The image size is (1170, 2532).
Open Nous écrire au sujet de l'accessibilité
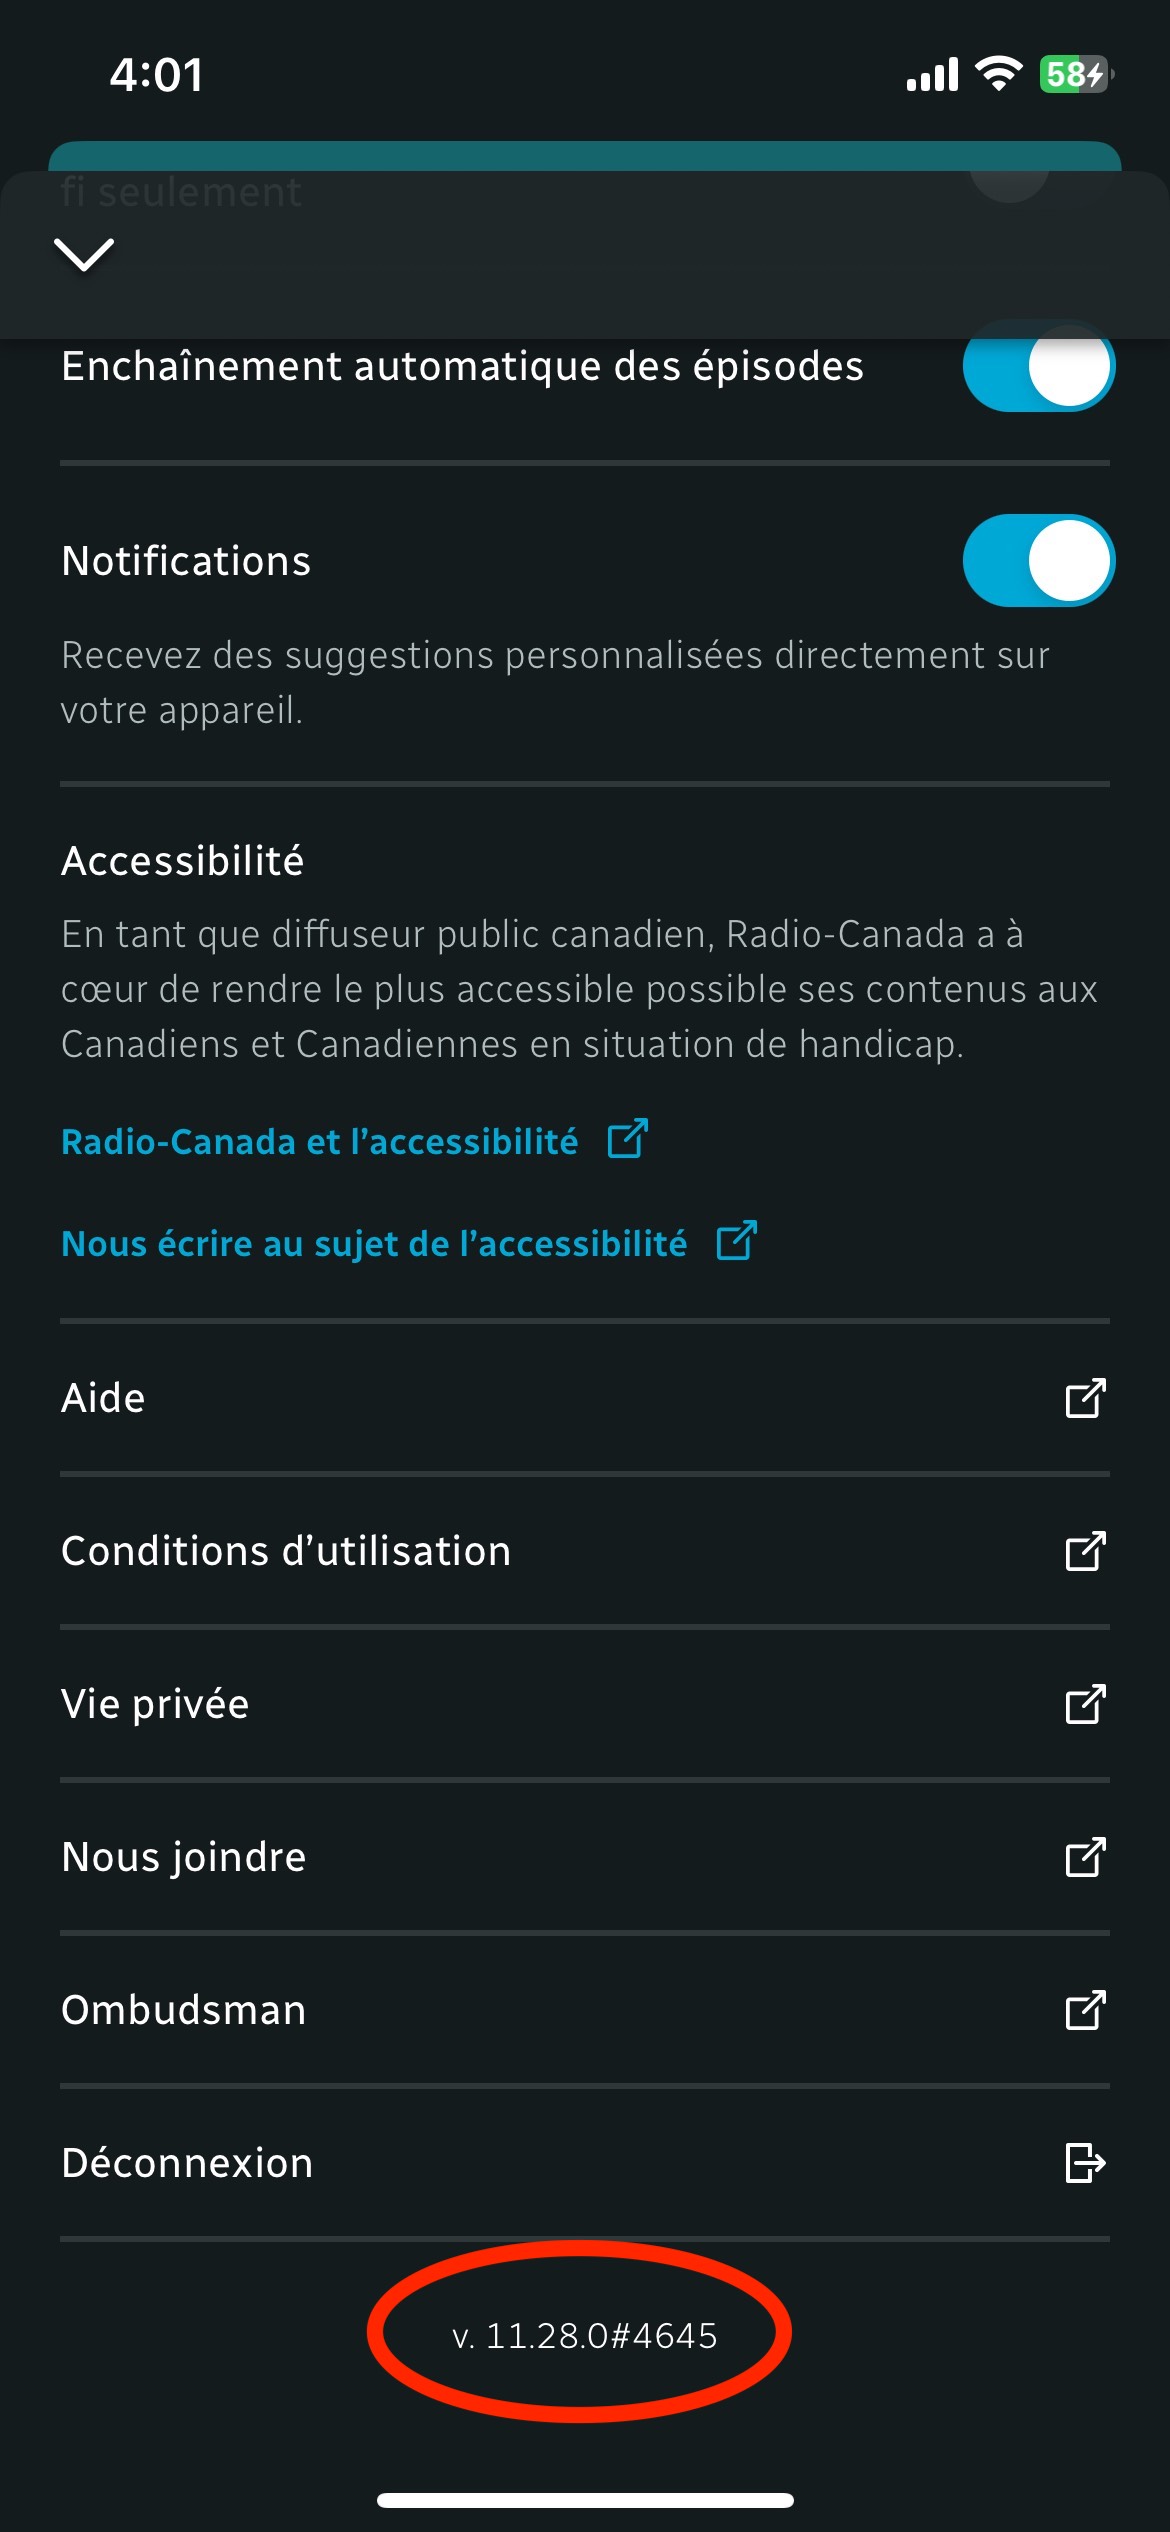[374, 1243]
